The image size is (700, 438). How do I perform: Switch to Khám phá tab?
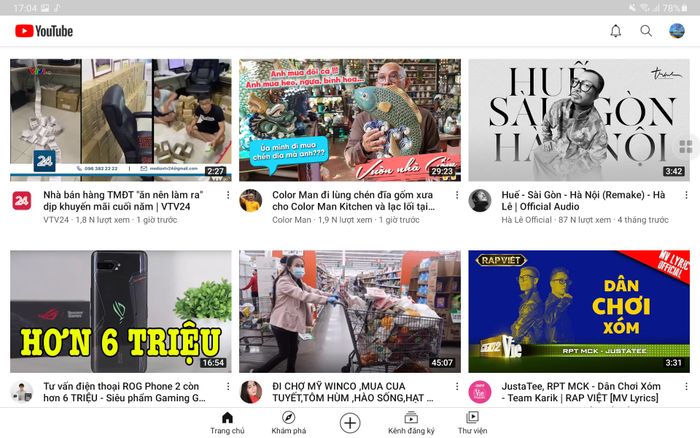(x=288, y=423)
